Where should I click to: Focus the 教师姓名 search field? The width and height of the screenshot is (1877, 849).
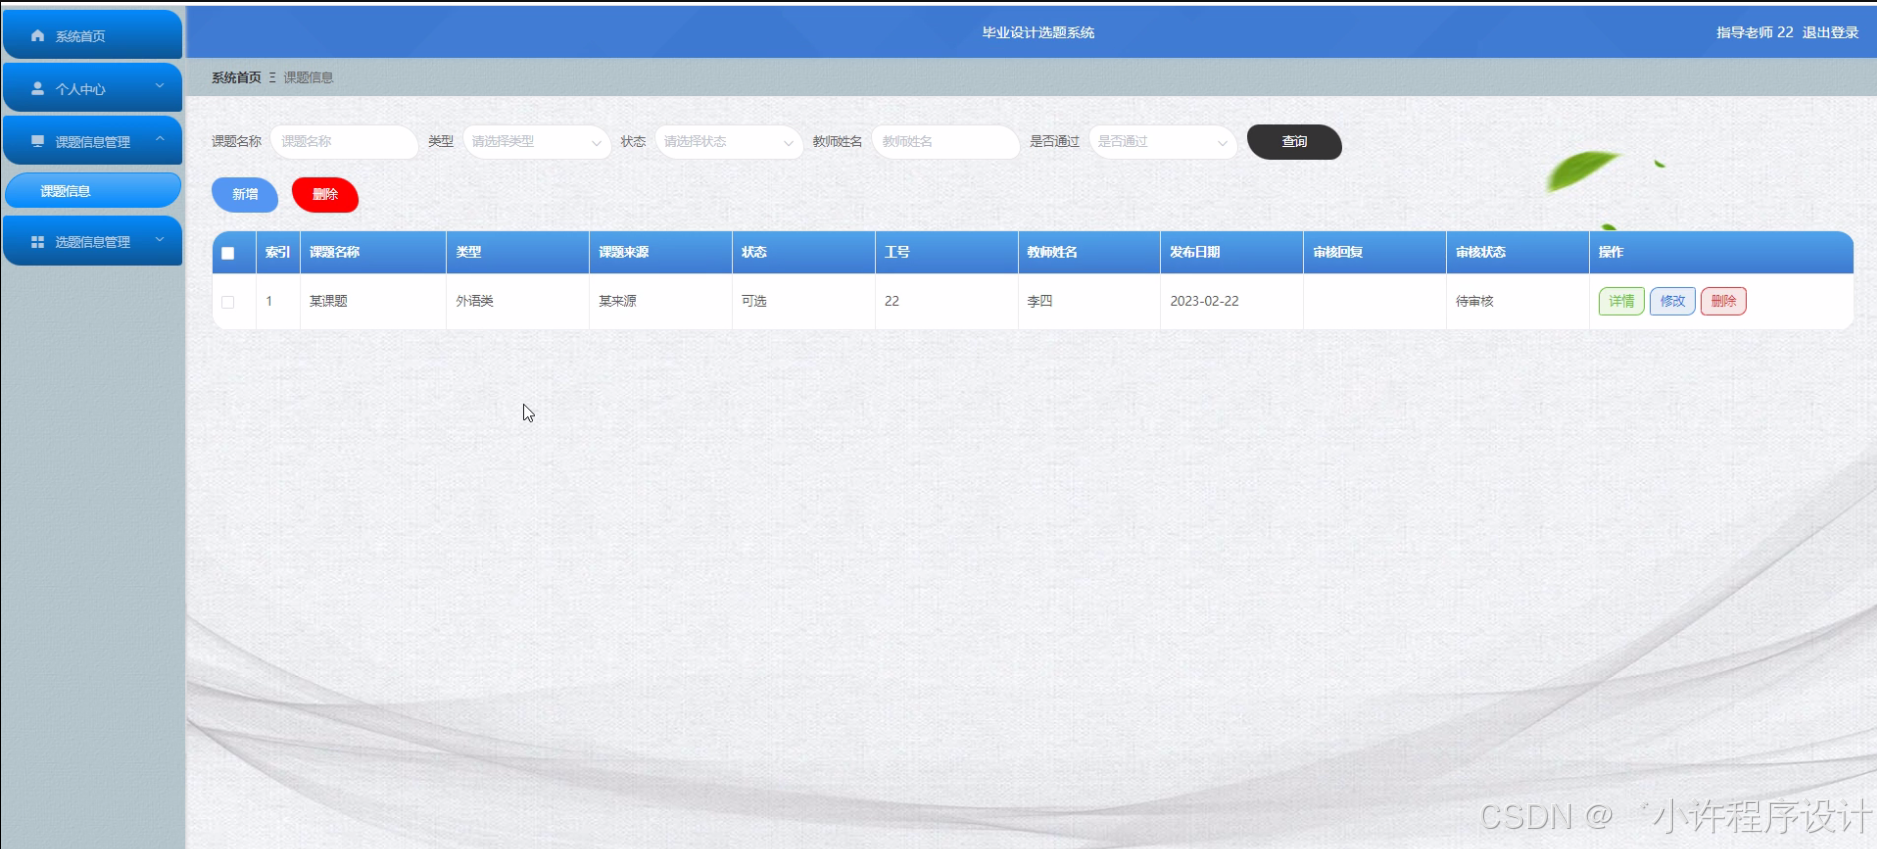coord(945,142)
